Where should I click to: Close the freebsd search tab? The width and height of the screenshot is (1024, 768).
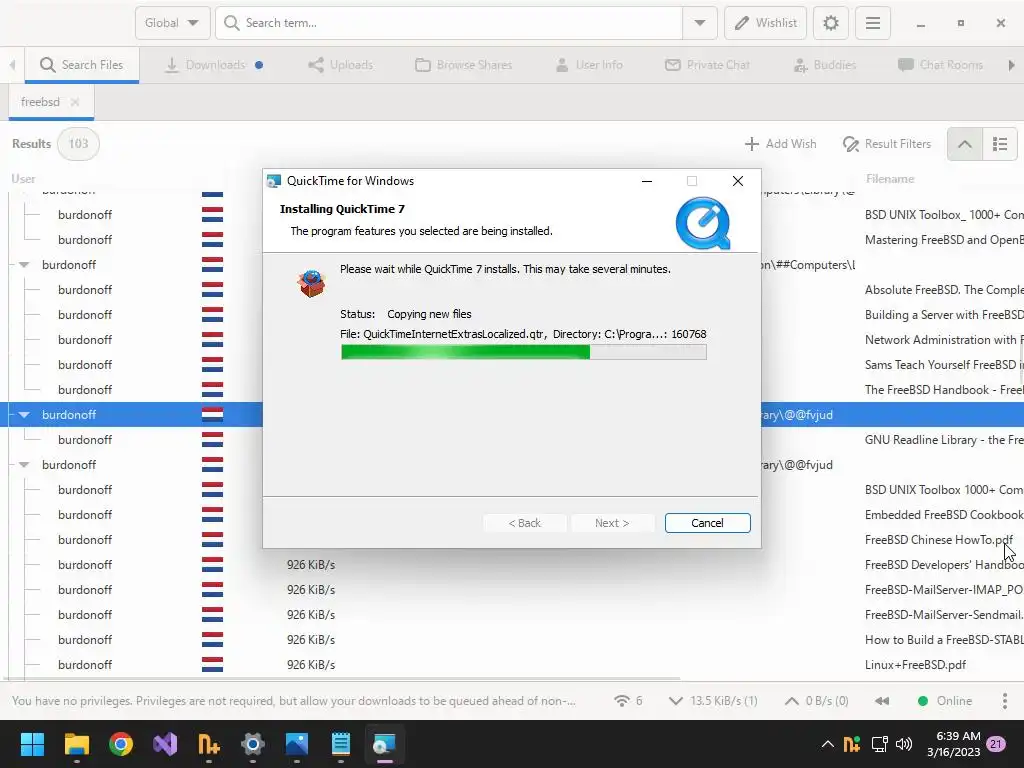coord(75,102)
